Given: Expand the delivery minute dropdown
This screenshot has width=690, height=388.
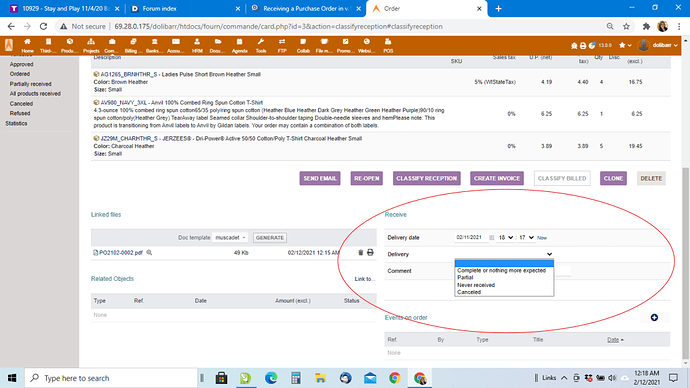Looking at the screenshot, I should 526,238.
